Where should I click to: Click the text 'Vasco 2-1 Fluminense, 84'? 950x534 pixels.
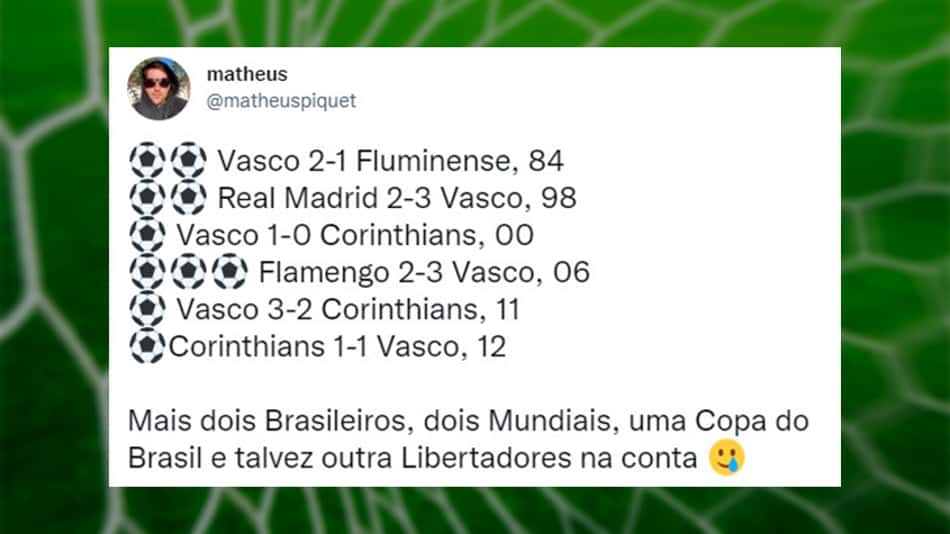coord(390,161)
